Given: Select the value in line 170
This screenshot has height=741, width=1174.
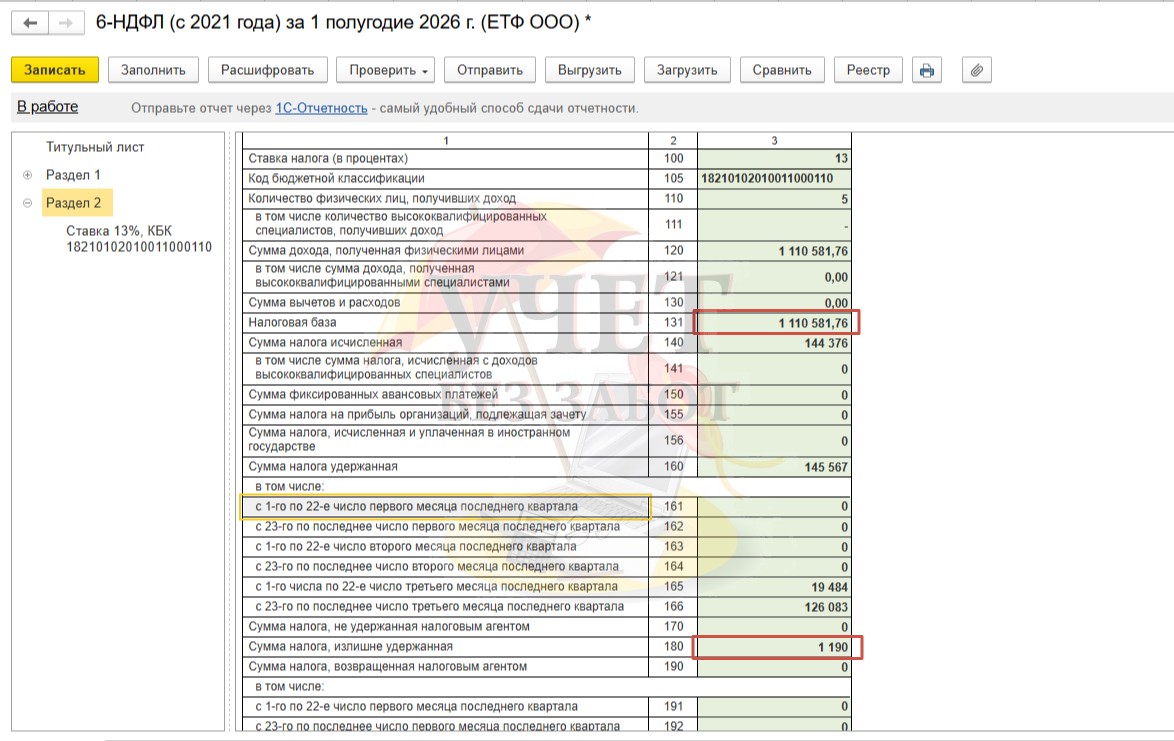Looking at the screenshot, I should [x=774, y=627].
